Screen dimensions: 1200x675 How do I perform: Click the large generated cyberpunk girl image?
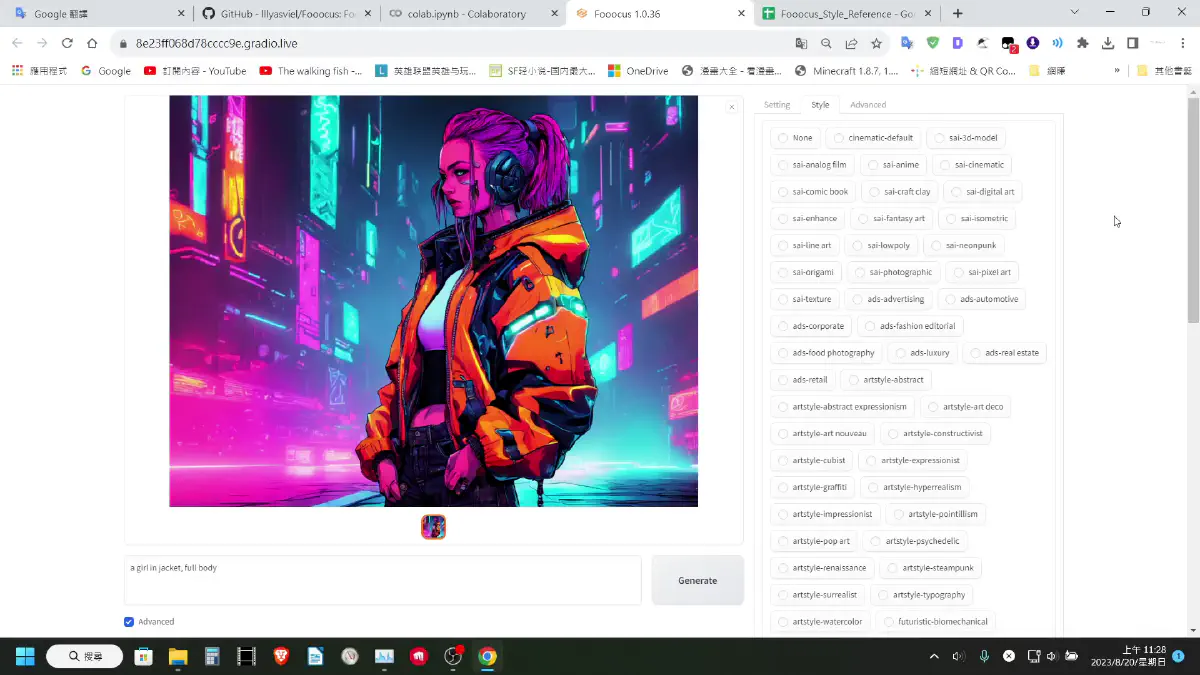pyautogui.click(x=433, y=301)
